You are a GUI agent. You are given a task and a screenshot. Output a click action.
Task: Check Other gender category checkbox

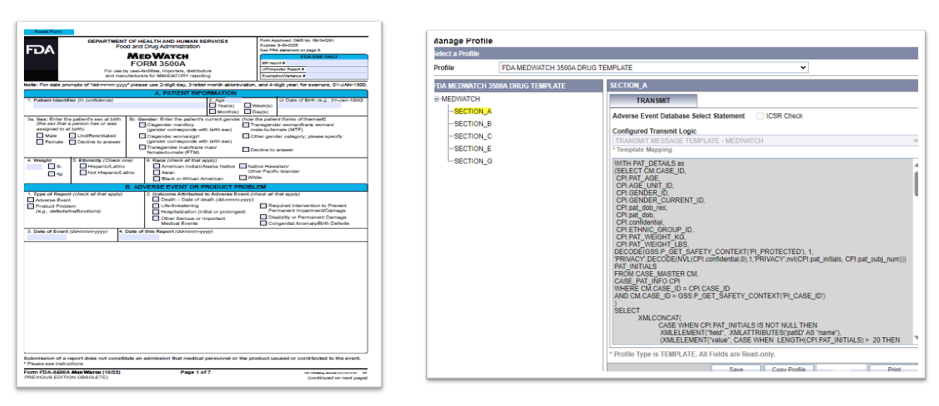click(x=246, y=136)
